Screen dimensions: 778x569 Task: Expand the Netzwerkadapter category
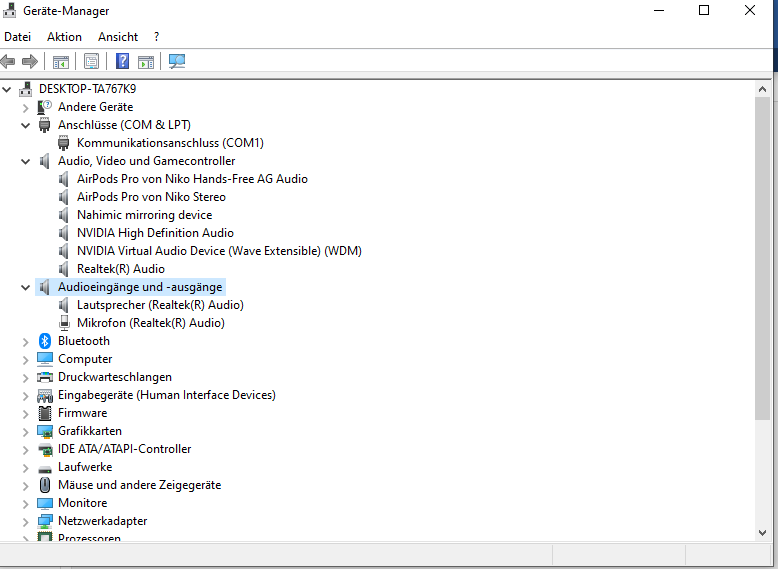tap(26, 522)
